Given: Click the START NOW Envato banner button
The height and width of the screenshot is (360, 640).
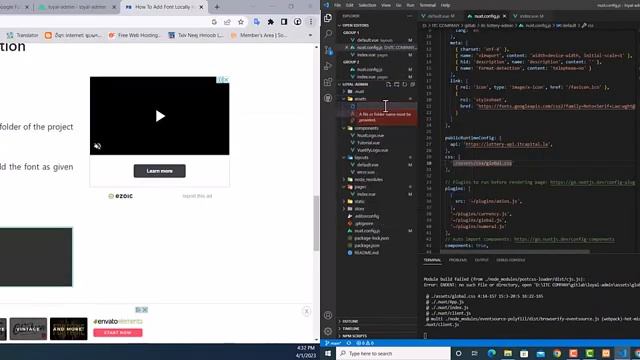Looking at the screenshot, I should [x=118, y=333].
